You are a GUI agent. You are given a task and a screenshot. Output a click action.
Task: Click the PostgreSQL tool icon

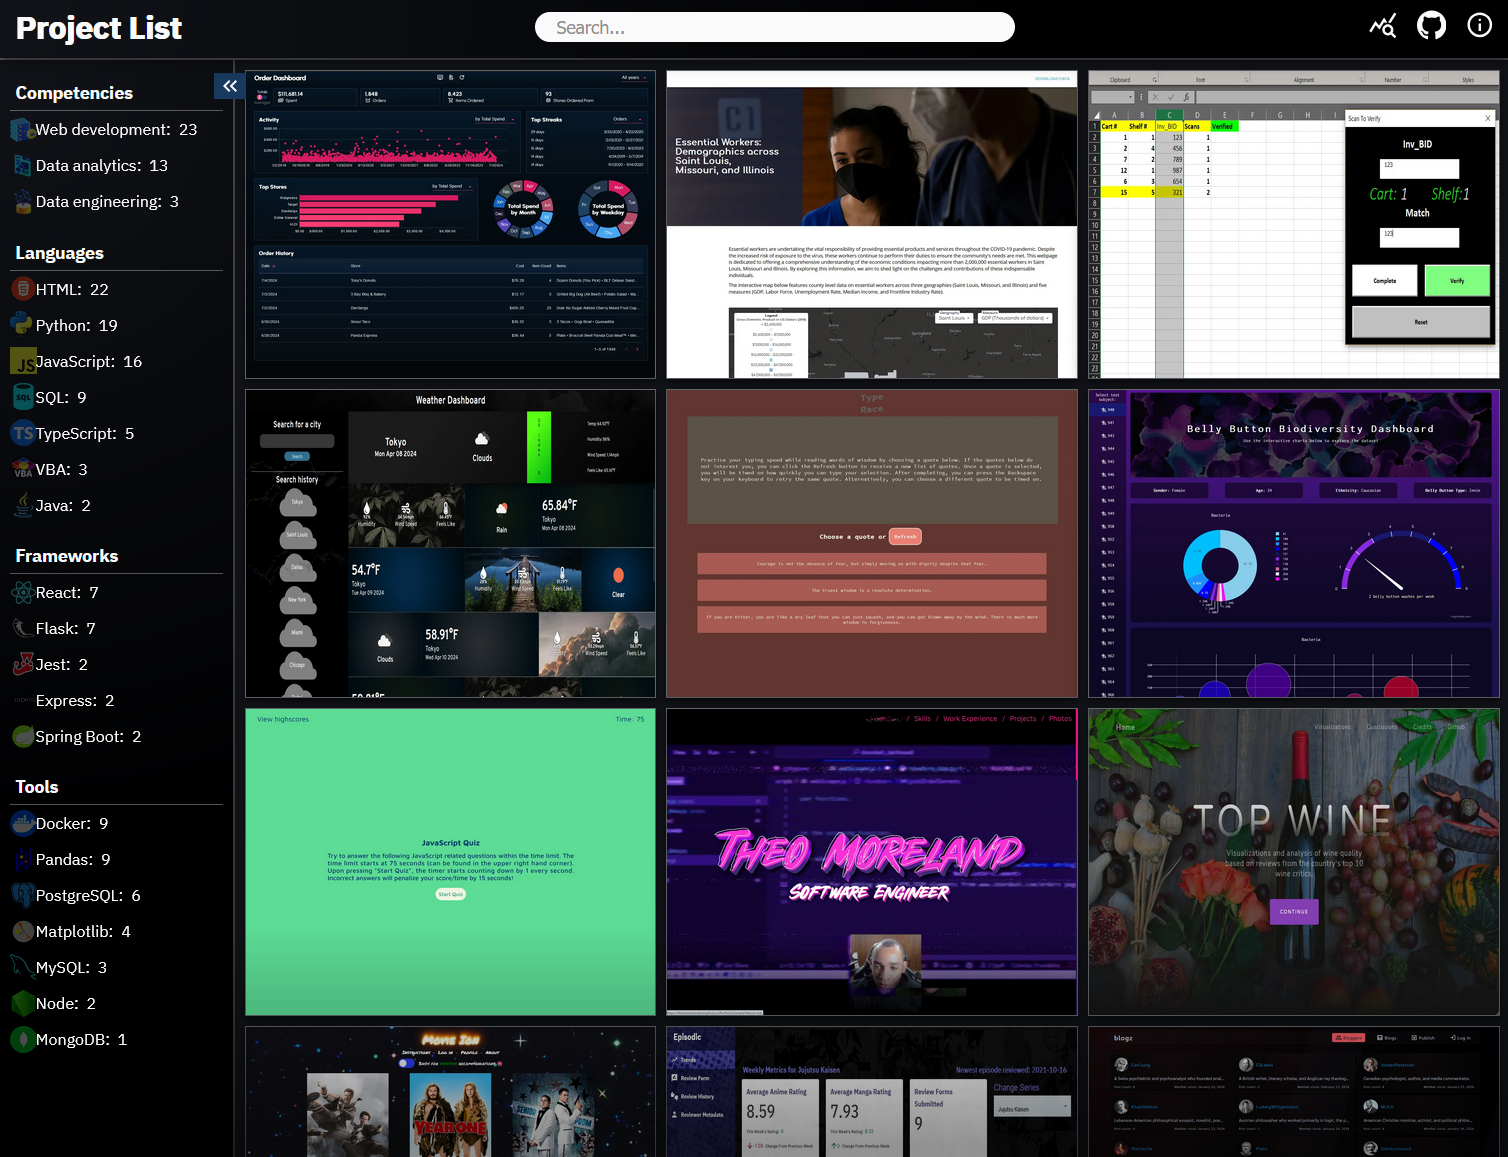[x=23, y=896]
